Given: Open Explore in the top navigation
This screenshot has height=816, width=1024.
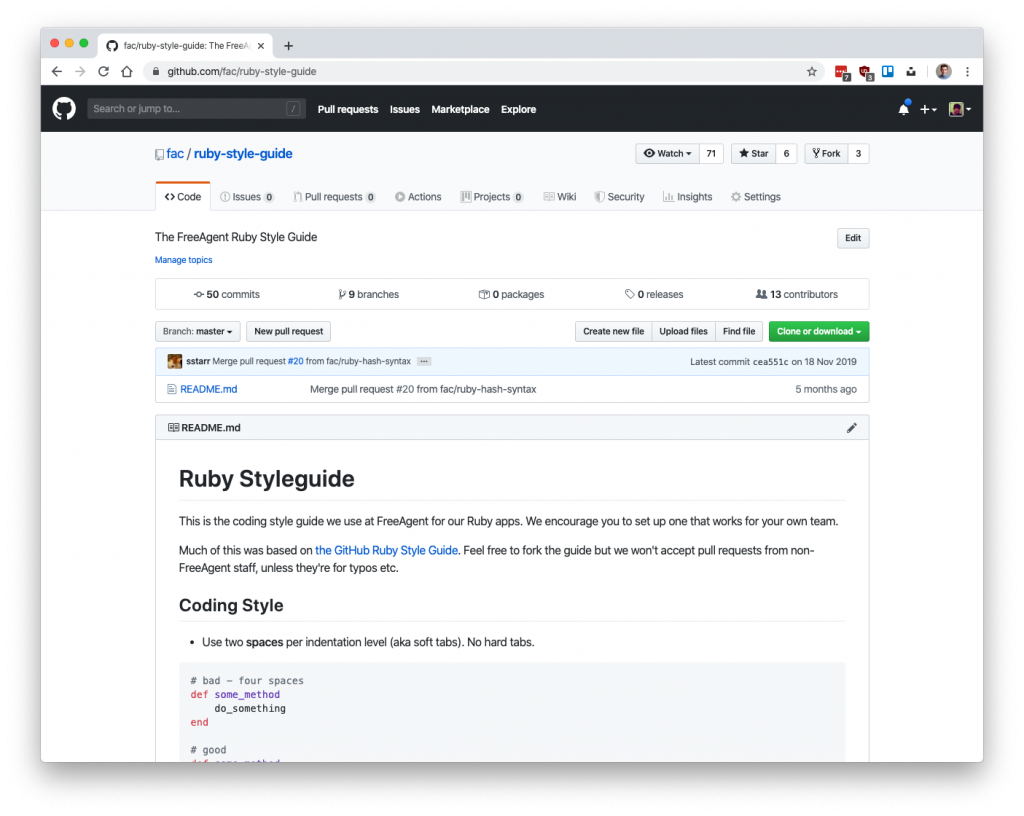Looking at the screenshot, I should [519, 110].
